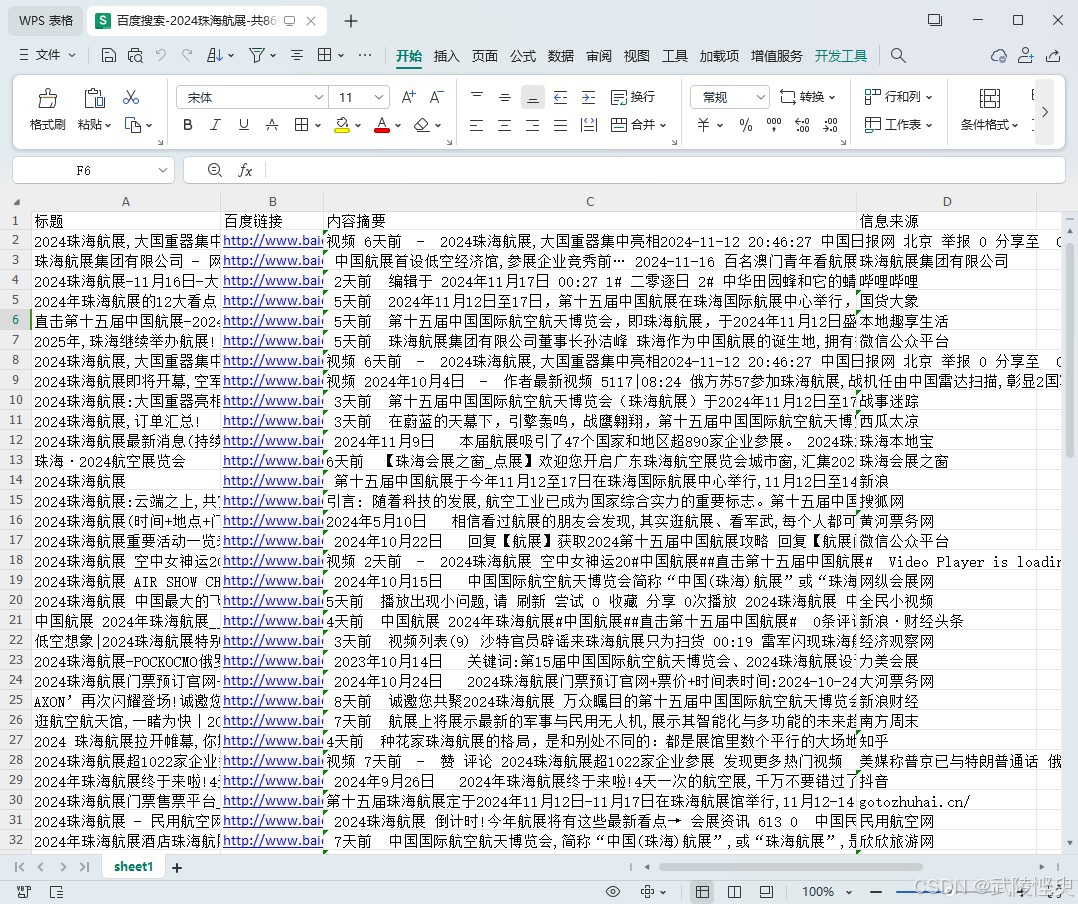The image size is (1078, 904).
Task: Open the Baidu link in row 14
Action: click(273, 481)
